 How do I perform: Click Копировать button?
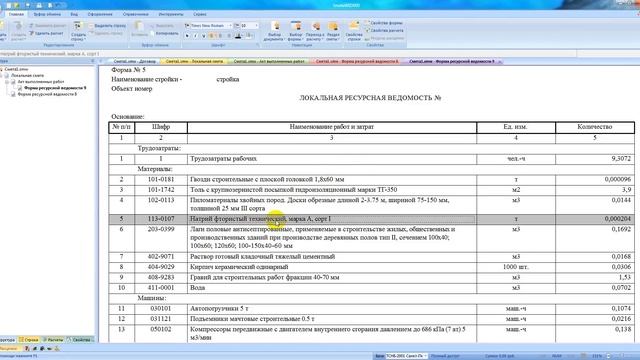[x=165, y=33]
